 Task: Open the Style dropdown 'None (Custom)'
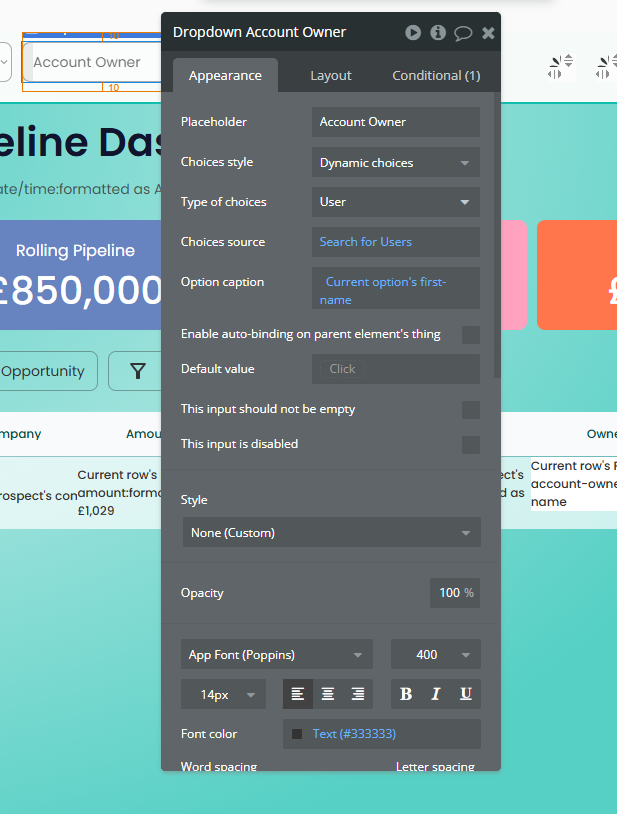click(x=332, y=532)
